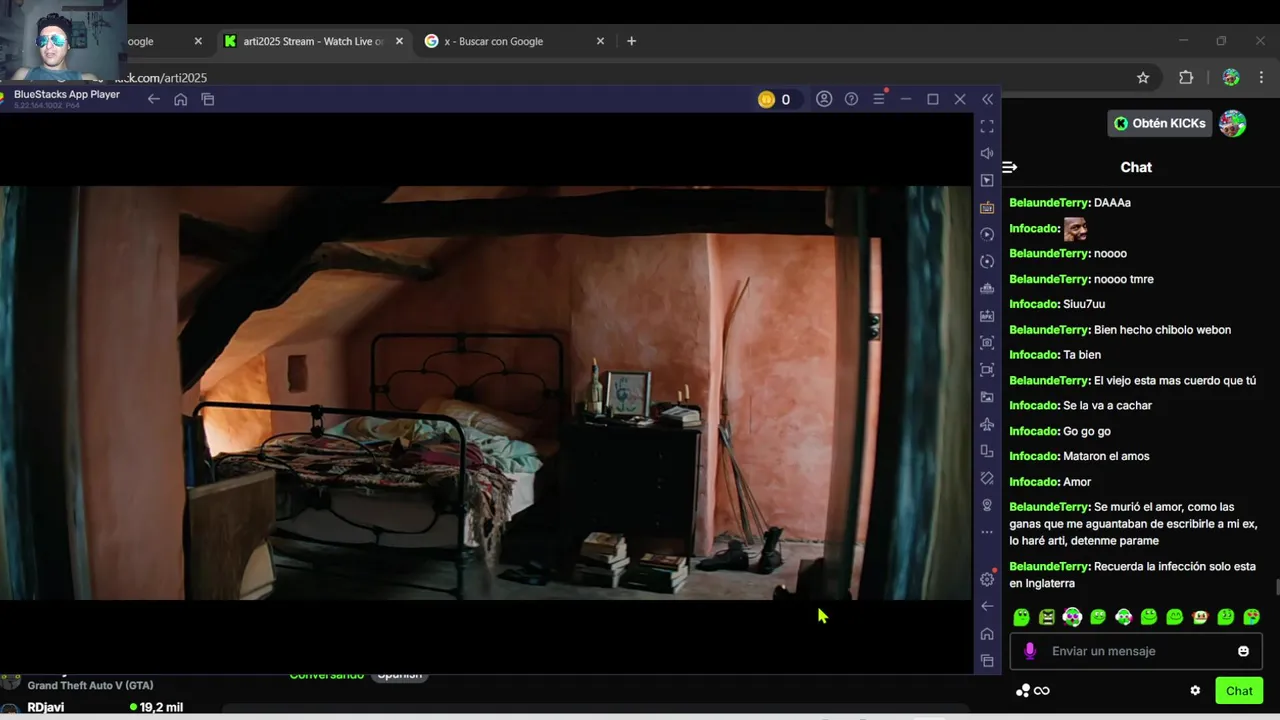This screenshot has width=1280, height=720.
Task: Click the green Chat send button
Action: pyautogui.click(x=1239, y=691)
